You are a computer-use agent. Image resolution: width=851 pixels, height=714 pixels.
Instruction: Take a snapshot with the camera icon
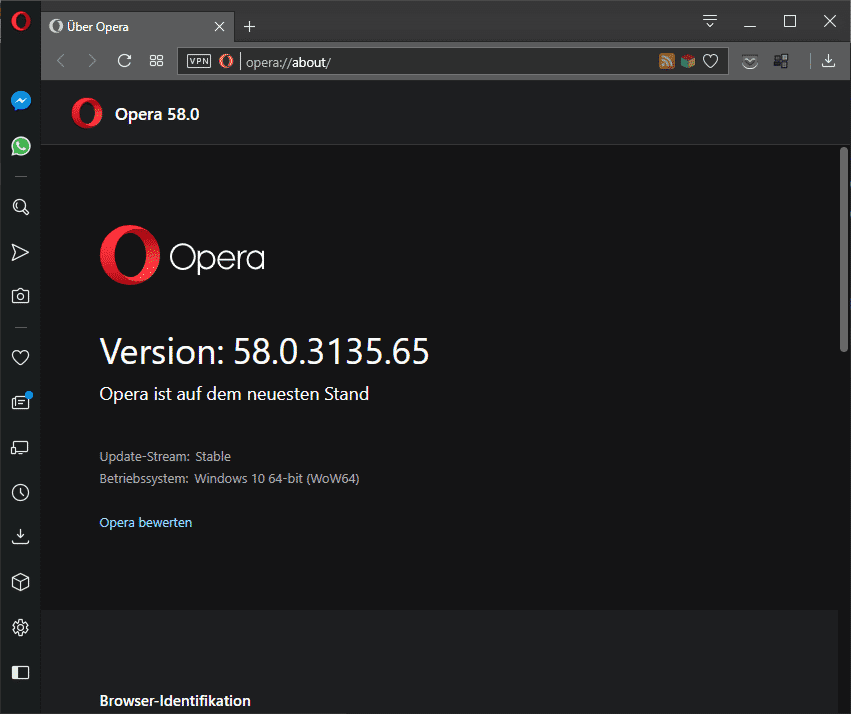21,296
